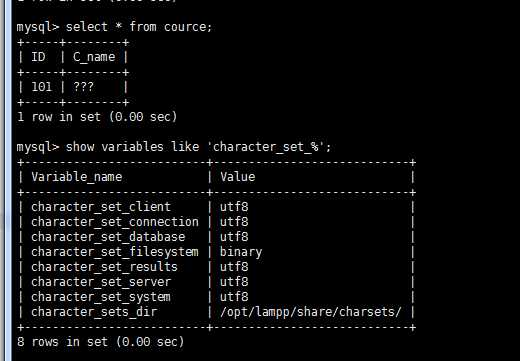Click the Value column header
Screen dimensions: 520x361
pos(238,177)
